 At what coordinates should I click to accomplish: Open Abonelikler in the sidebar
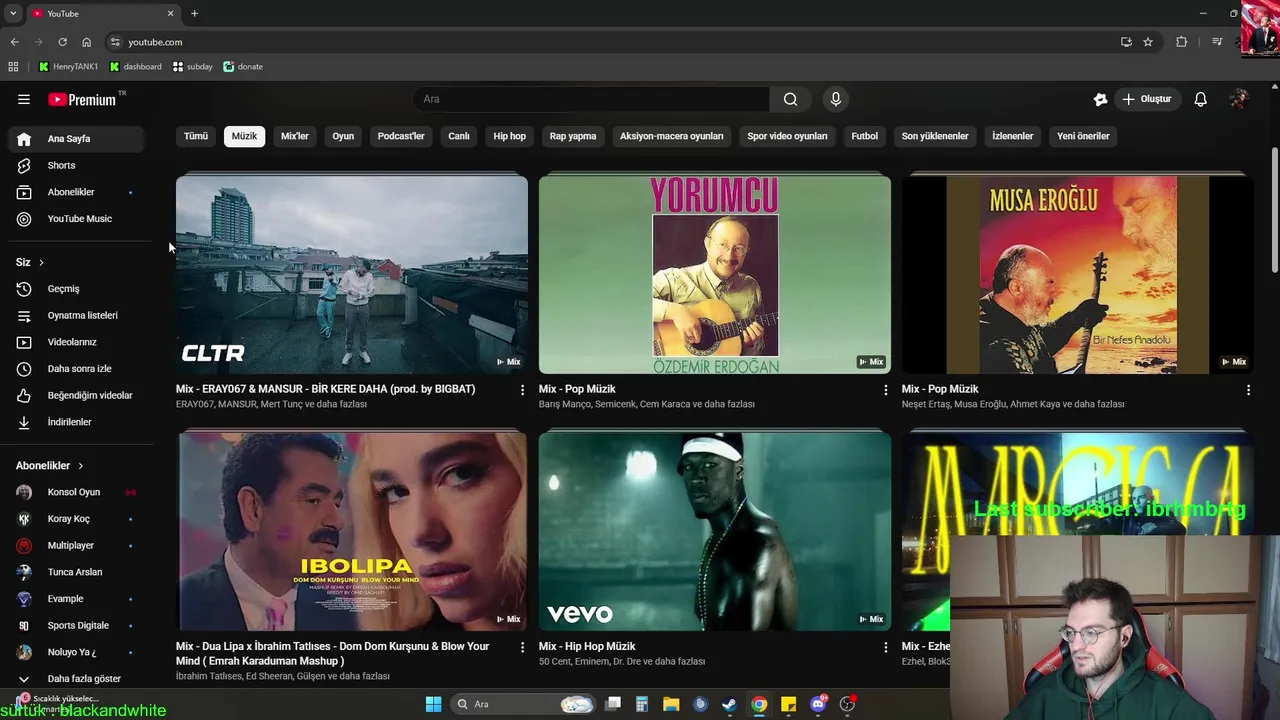coord(76,192)
